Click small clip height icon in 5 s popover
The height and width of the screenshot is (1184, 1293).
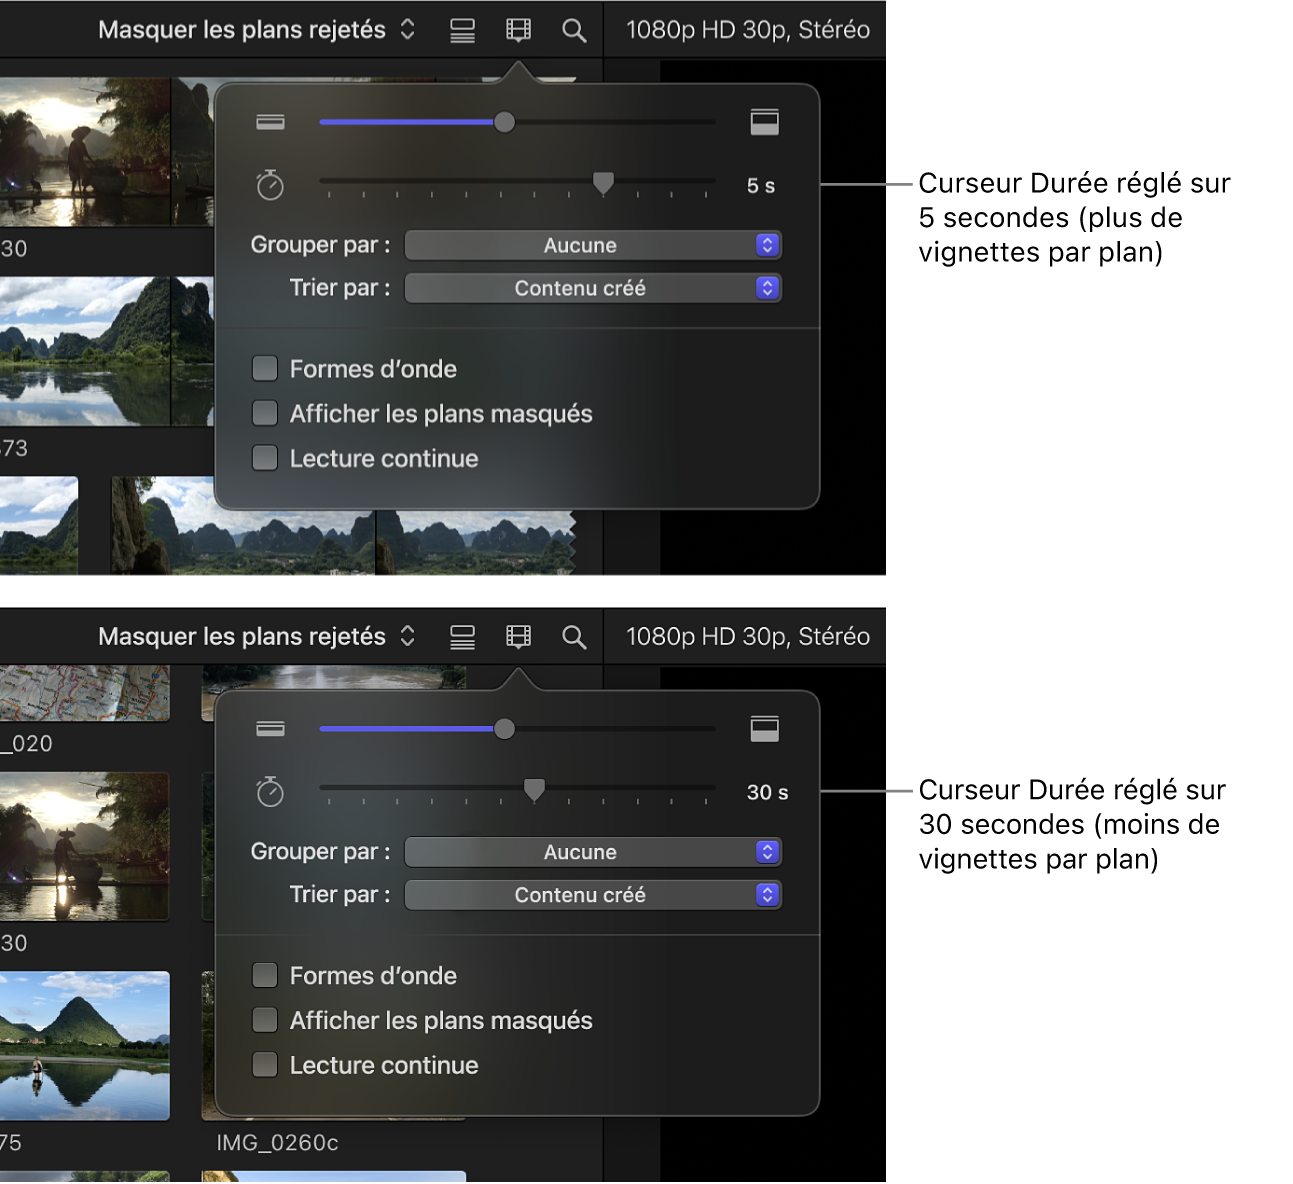click(x=270, y=122)
